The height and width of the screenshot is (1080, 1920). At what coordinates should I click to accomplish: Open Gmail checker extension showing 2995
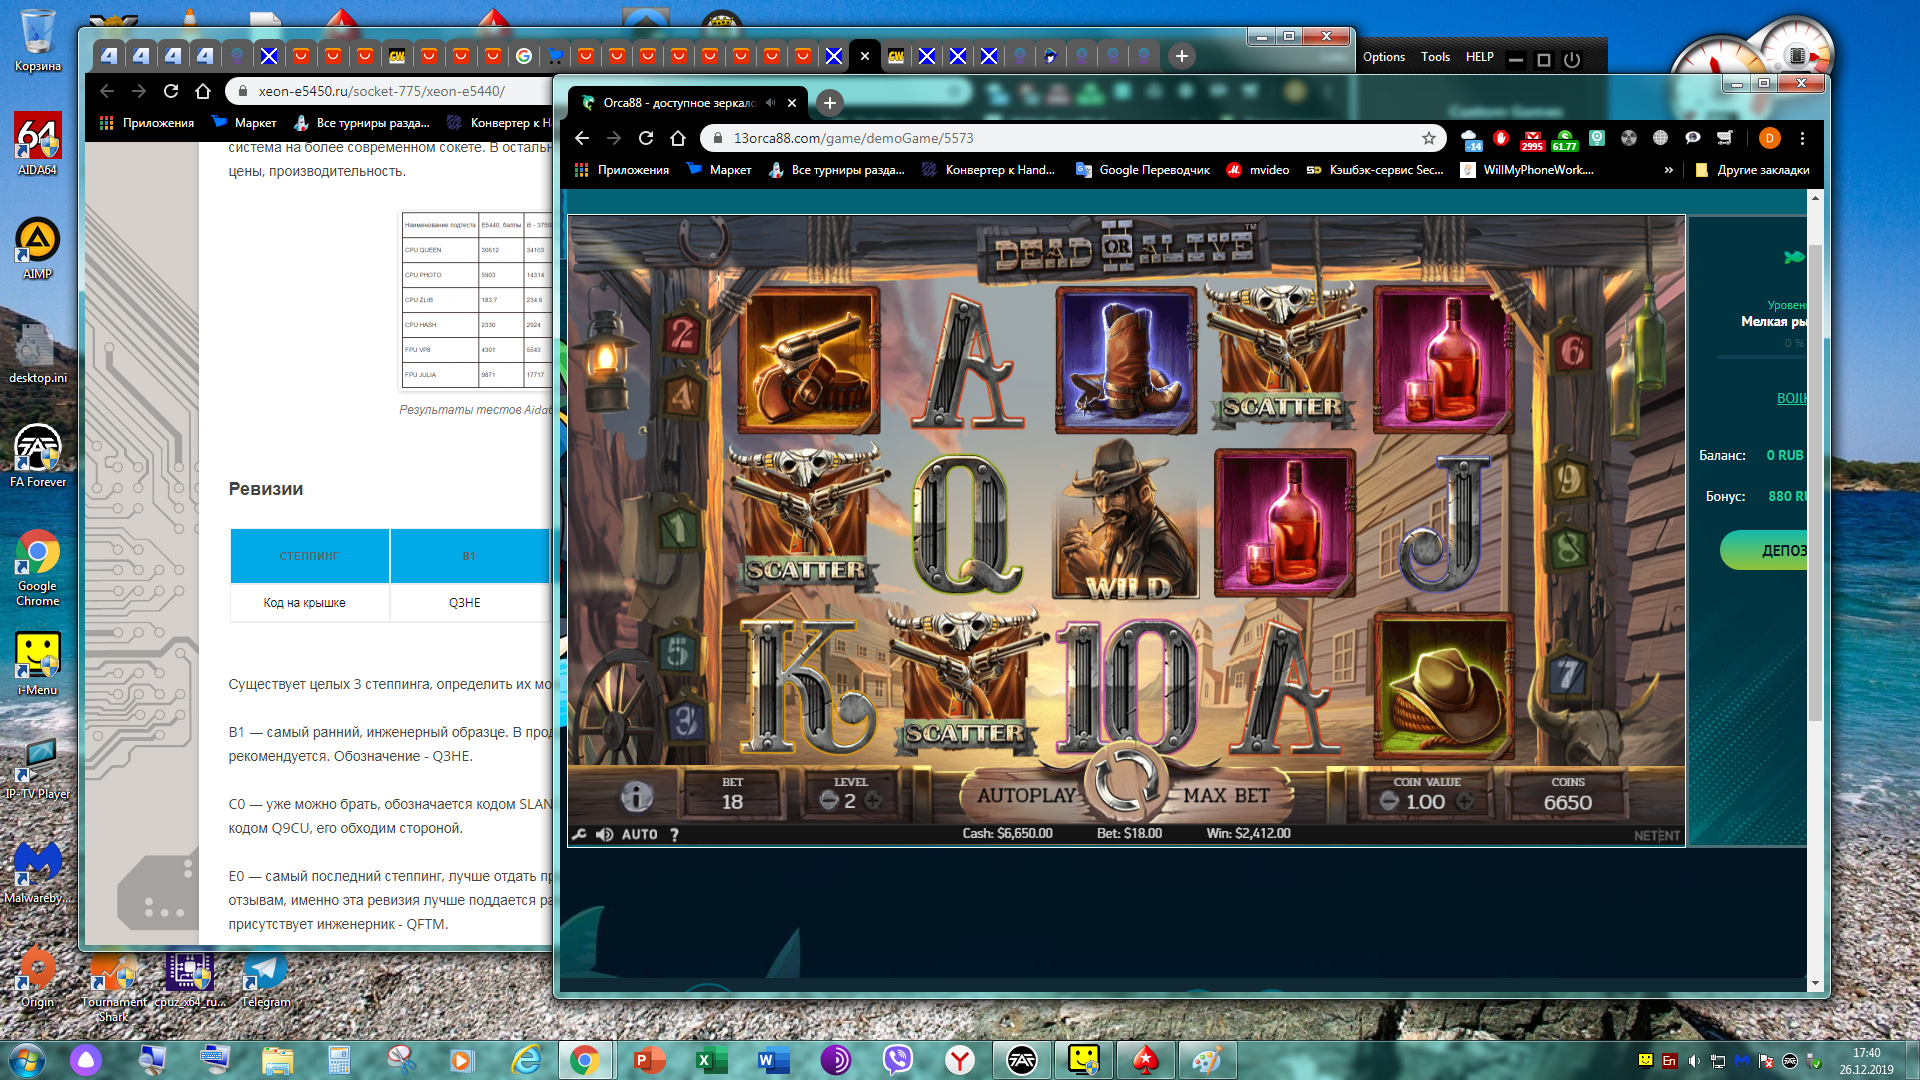pyautogui.click(x=1532, y=139)
